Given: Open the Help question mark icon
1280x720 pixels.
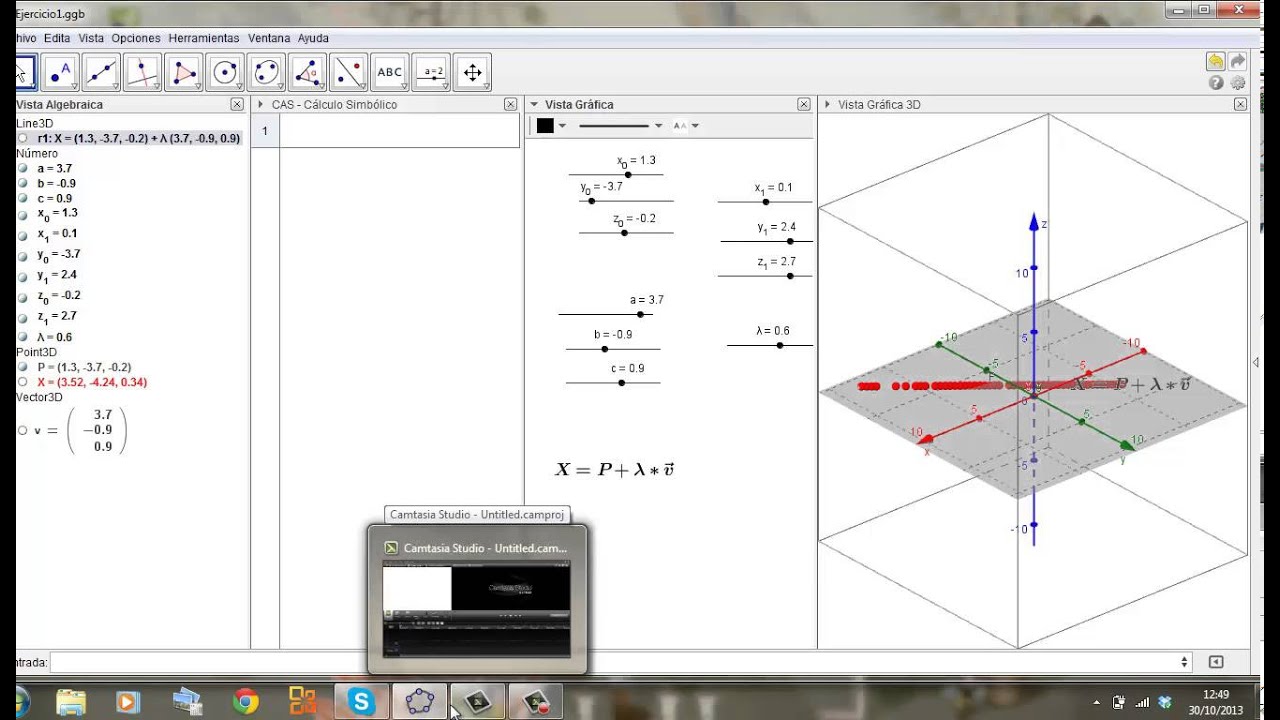Looking at the screenshot, I should (1216, 84).
